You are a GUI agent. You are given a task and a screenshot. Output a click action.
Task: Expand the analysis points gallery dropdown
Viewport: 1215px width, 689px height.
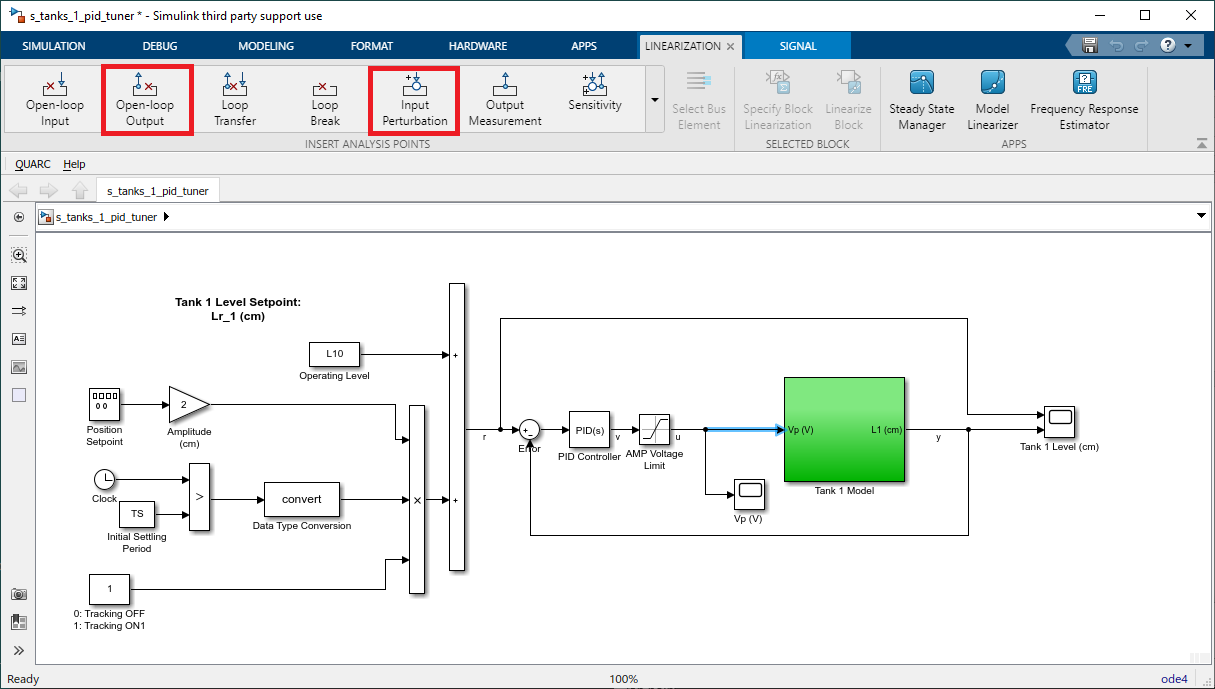654,99
